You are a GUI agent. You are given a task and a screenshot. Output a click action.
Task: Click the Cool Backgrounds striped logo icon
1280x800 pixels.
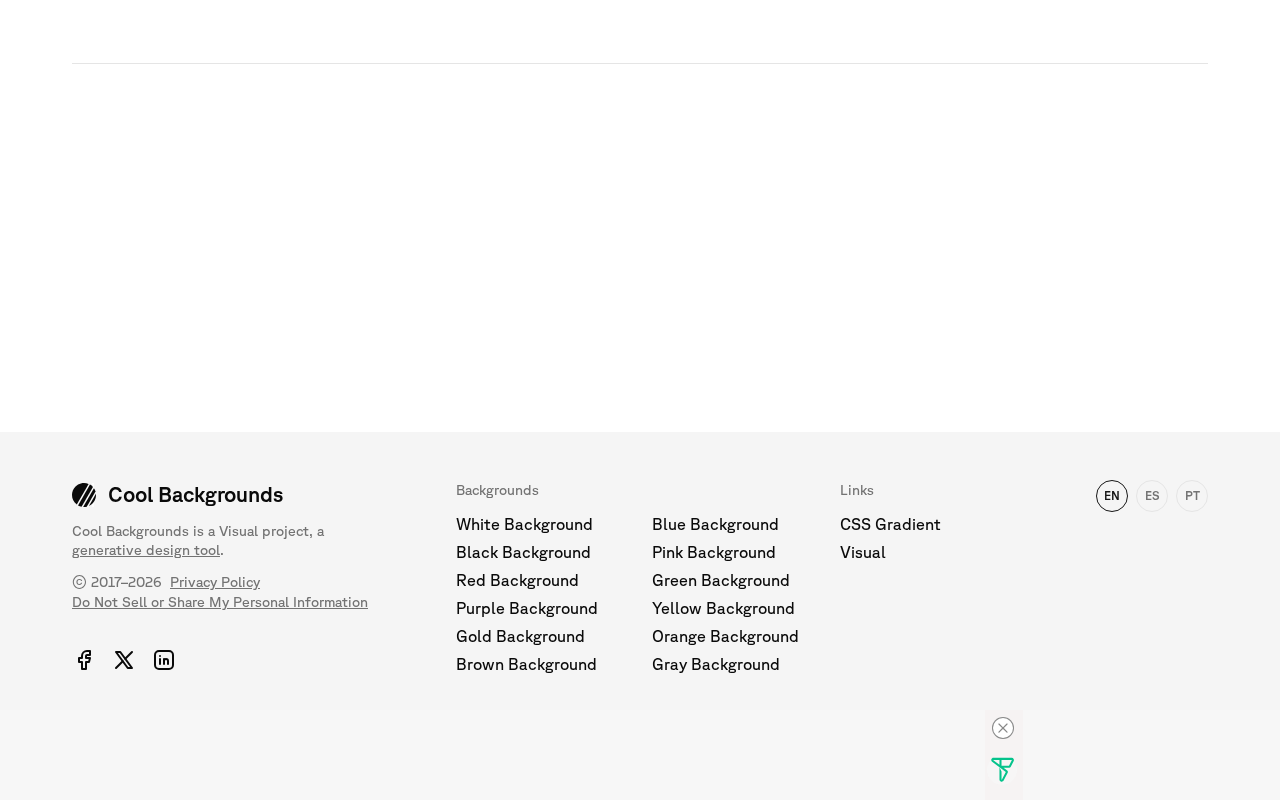pyautogui.click(x=84, y=495)
